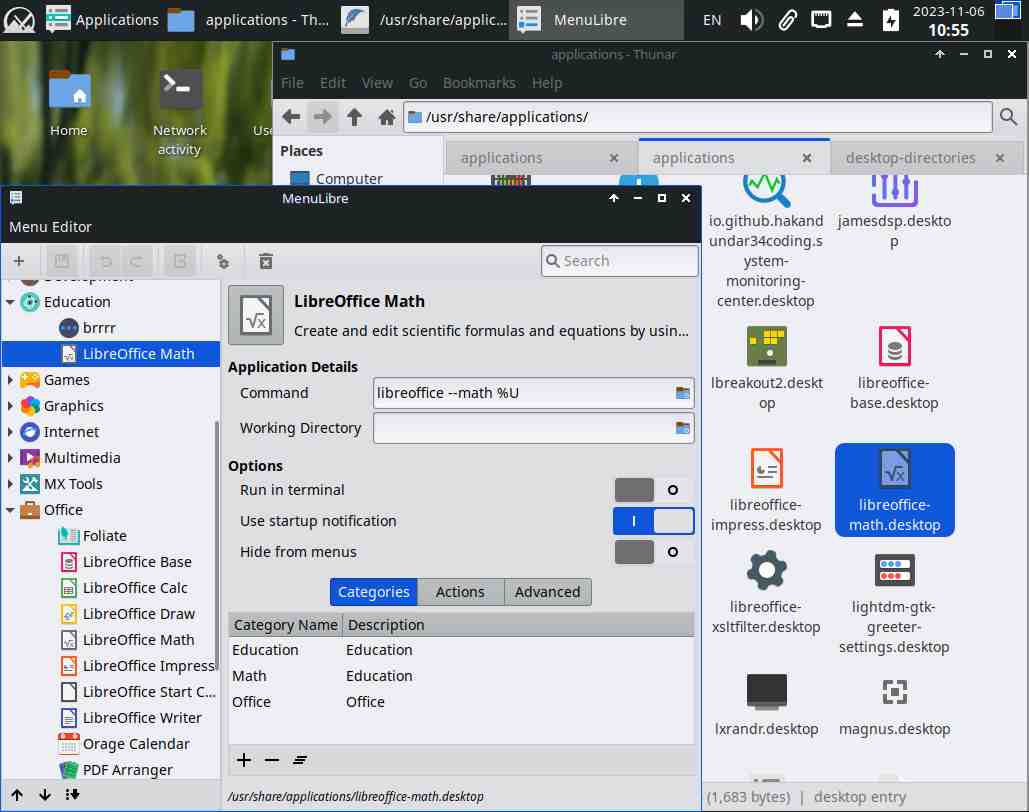This screenshot has width=1029, height=812.
Task: Click the LibreOffice Math application icon button
Action: click(x=256, y=315)
